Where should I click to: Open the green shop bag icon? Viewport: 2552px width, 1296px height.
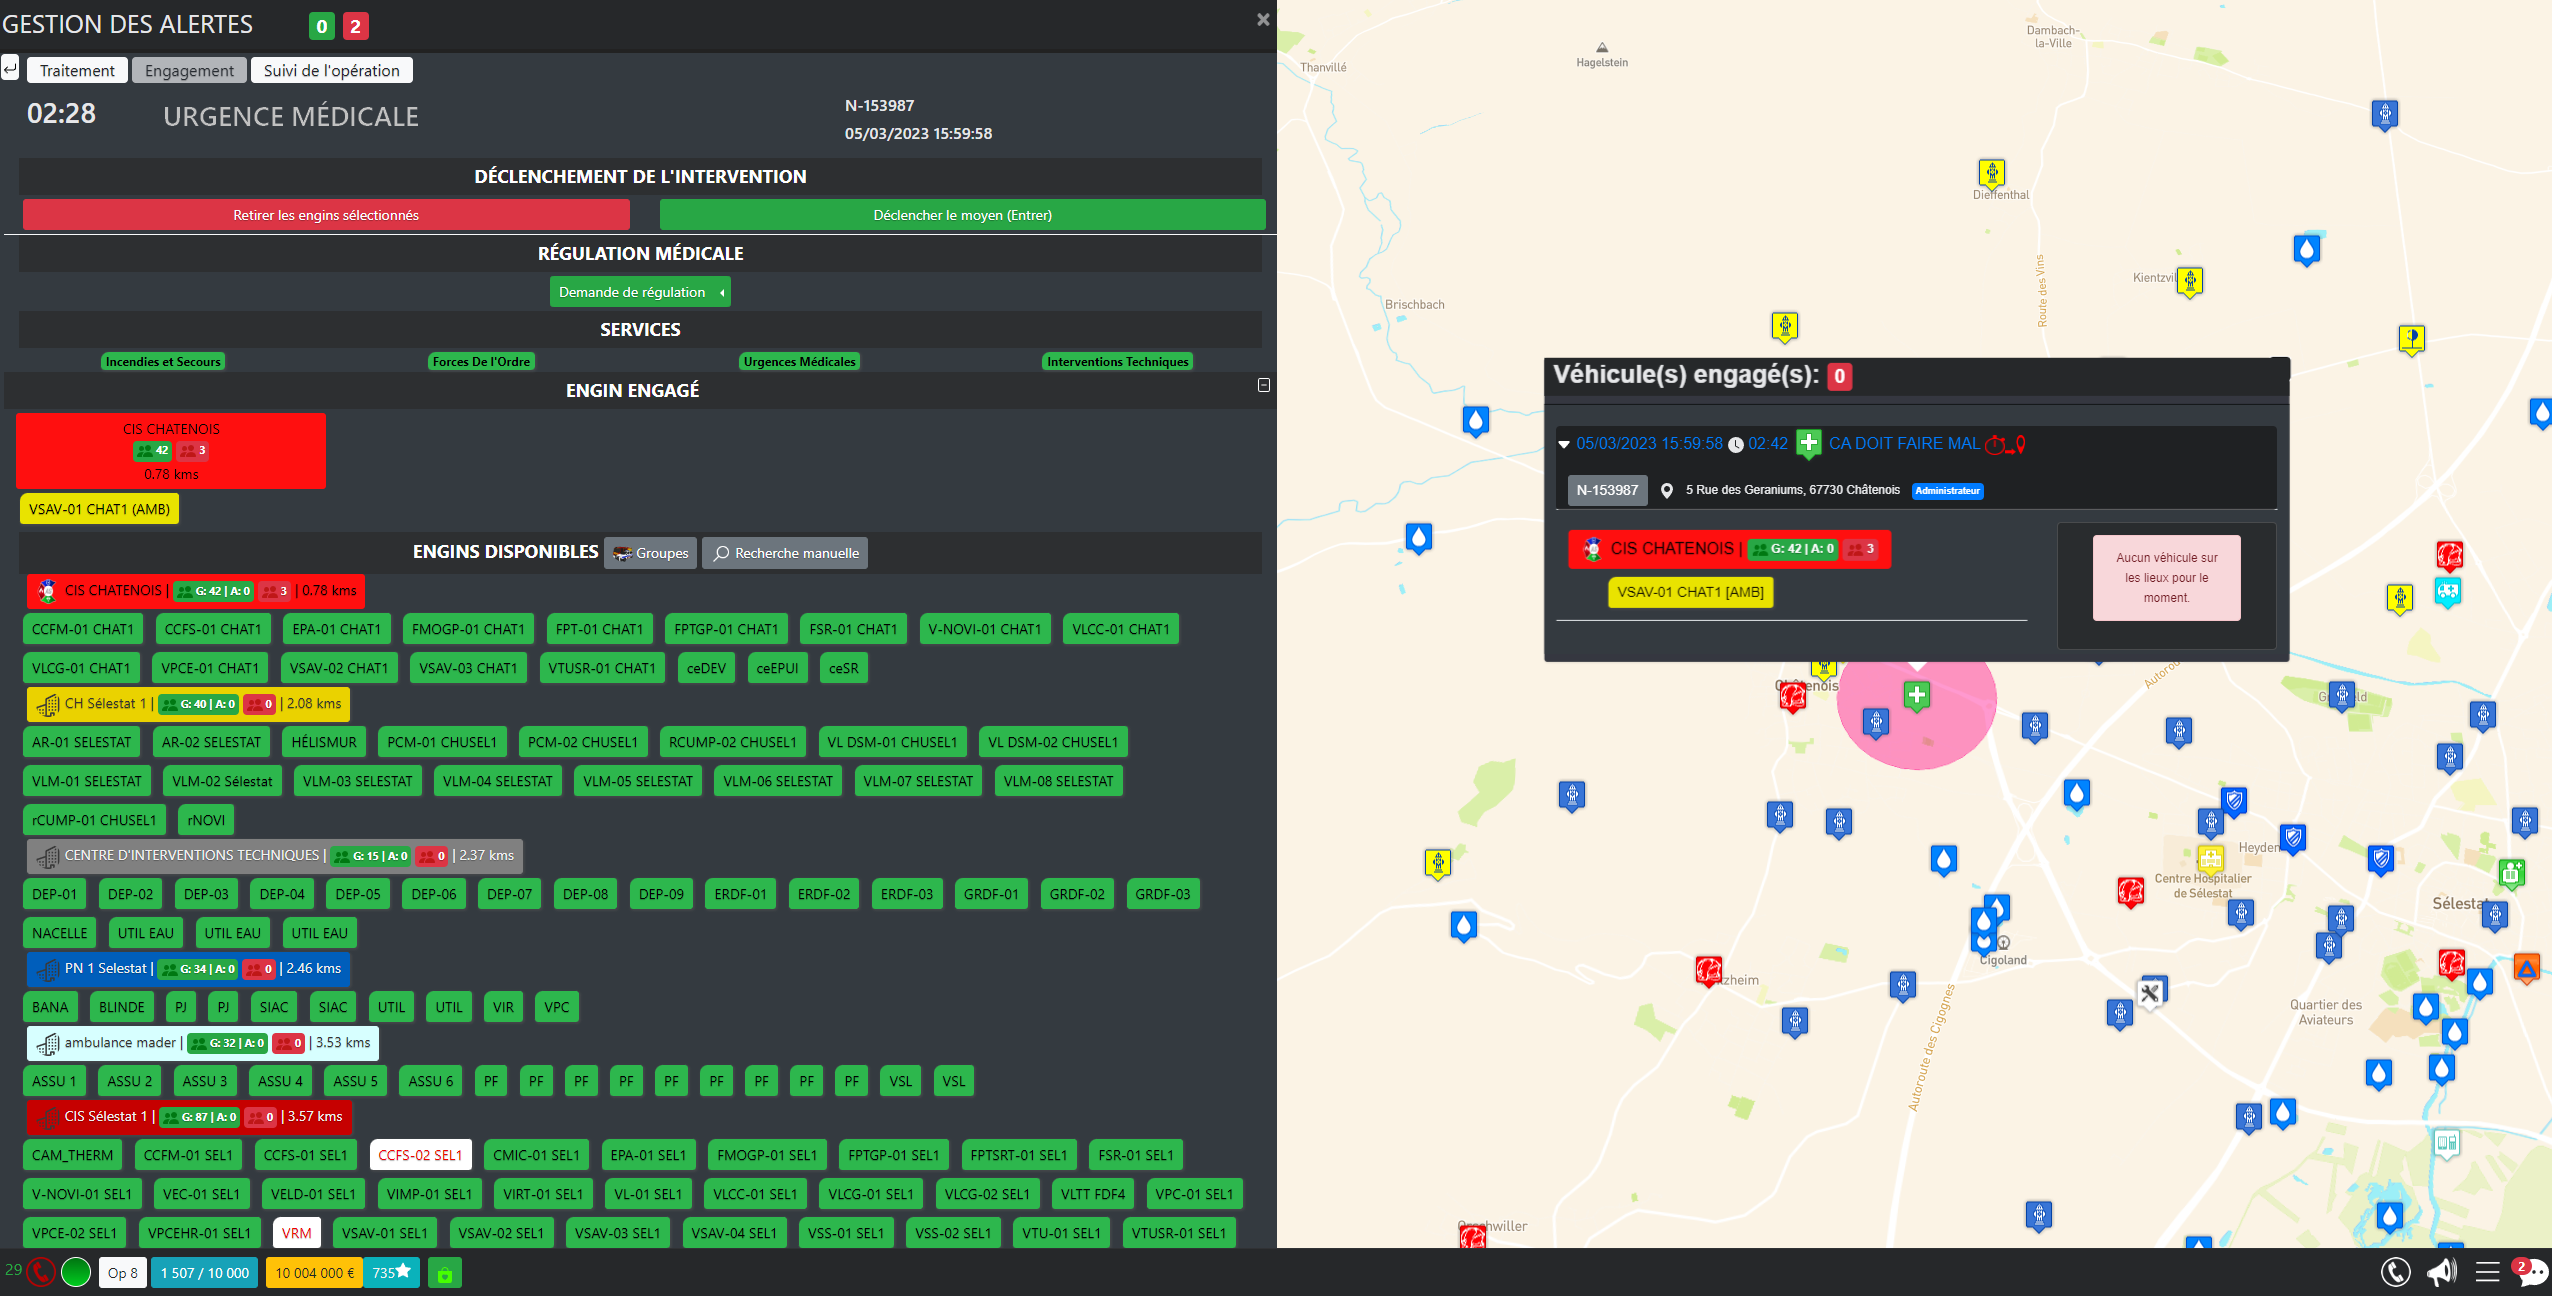click(x=445, y=1273)
